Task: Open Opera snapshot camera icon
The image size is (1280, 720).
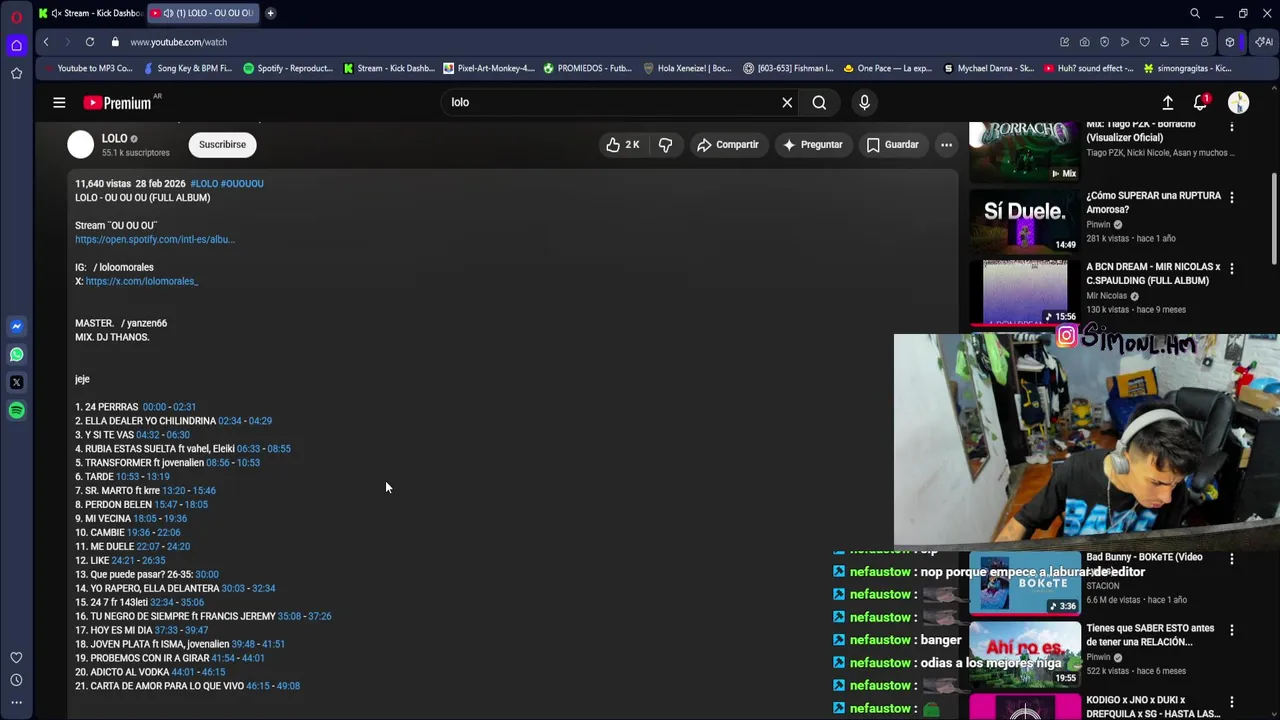Action: (1084, 42)
